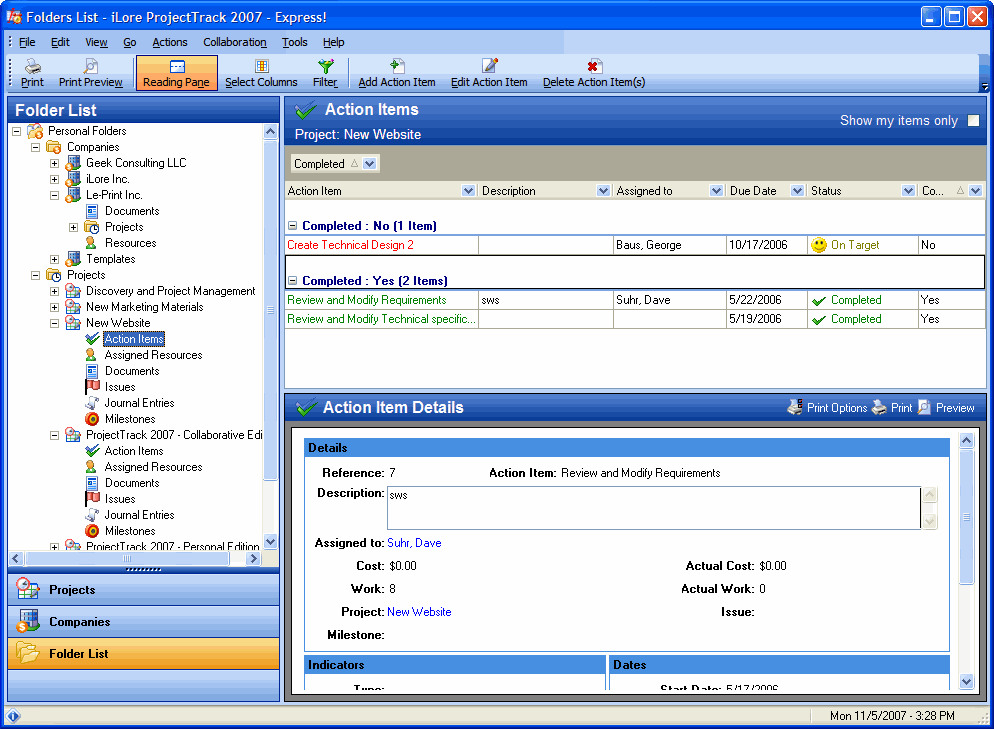Click Preview in Action Item Details header
The image size is (994, 729).
coord(946,408)
